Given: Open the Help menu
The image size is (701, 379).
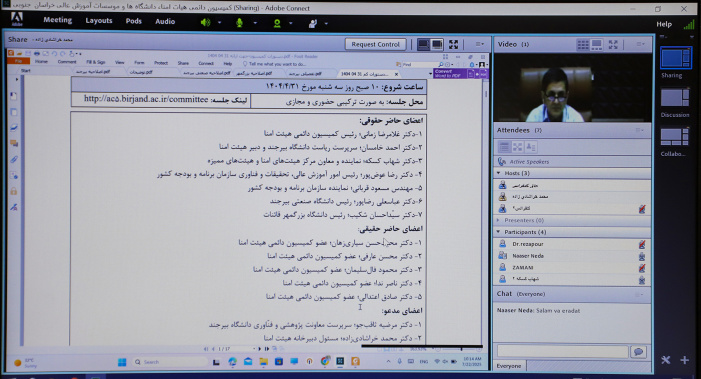Looking at the screenshot, I should click(664, 24).
